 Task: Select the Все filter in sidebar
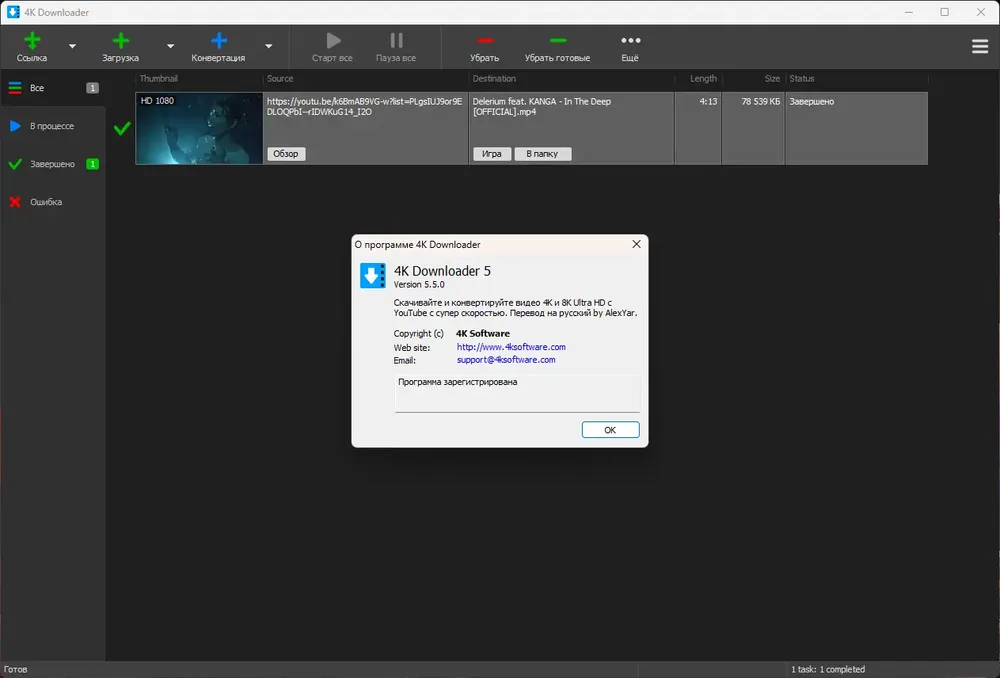(x=53, y=88)
